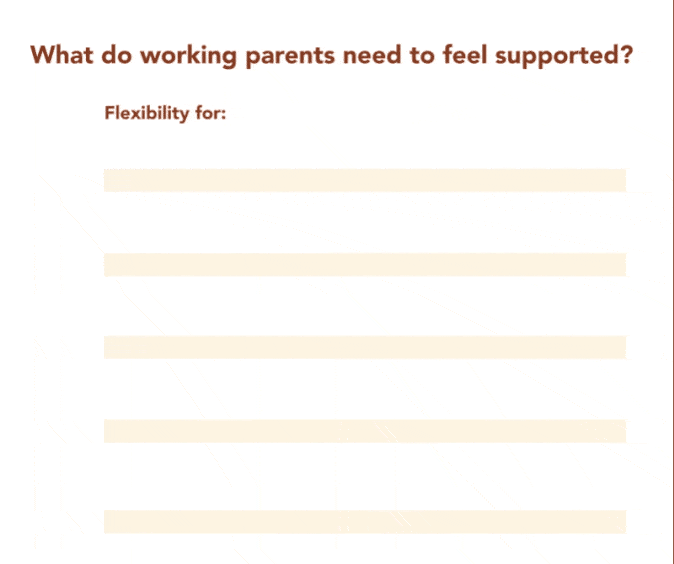Click the first beige bar under Flexibility for
The width and height of the screenshot is (674, 564).
pyautogui.click(x=364, y=180)
